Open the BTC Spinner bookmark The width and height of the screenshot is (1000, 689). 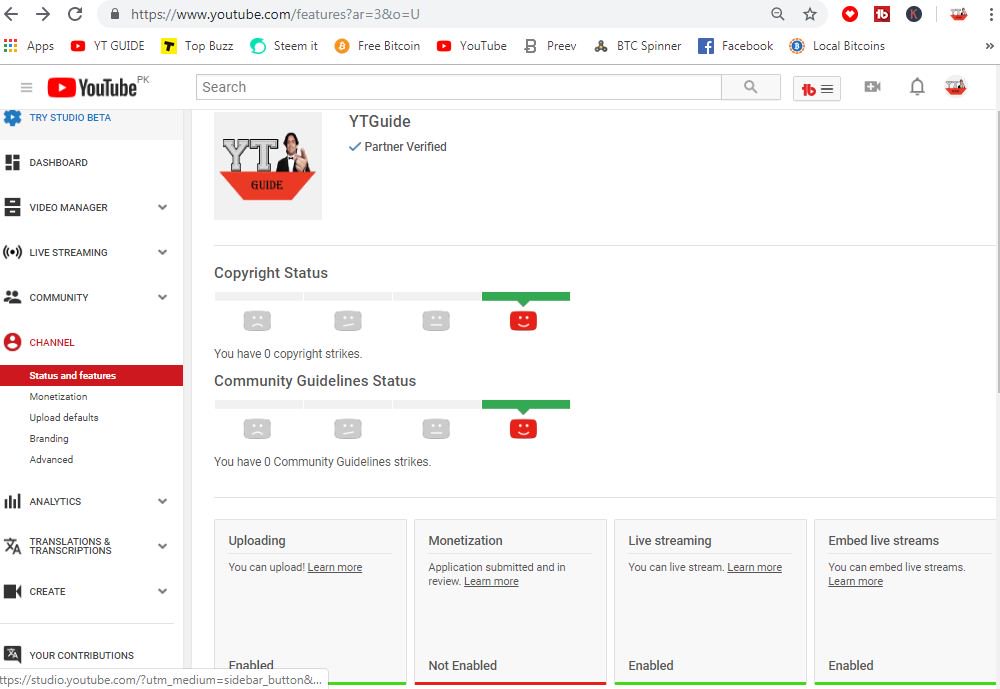pos(637,46)
